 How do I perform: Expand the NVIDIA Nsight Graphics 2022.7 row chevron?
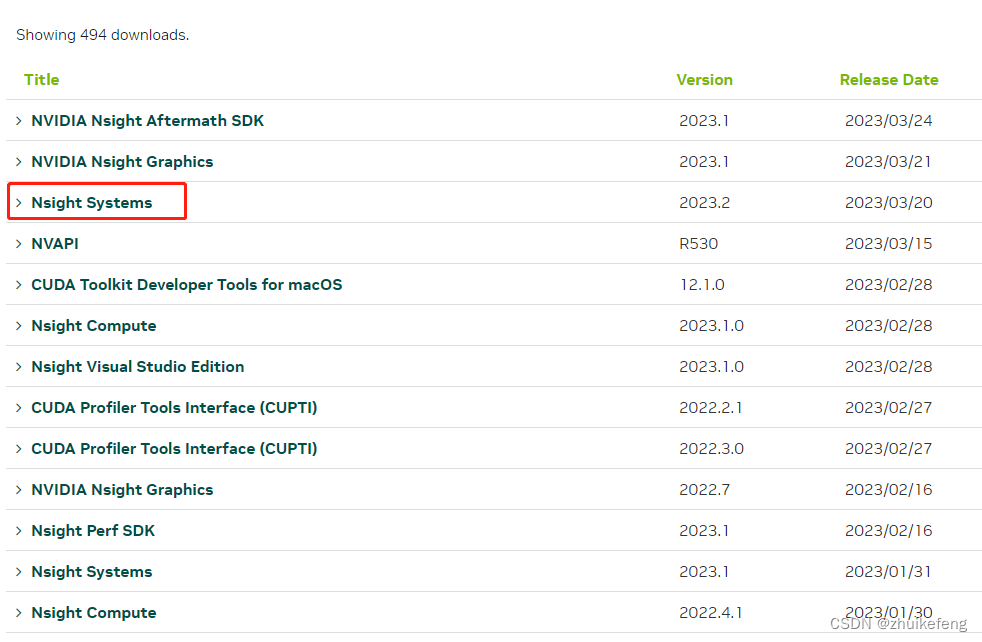19,490
